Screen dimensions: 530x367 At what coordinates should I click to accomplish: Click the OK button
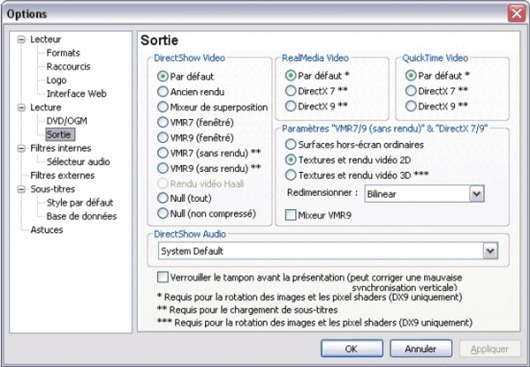pos(352,348)
